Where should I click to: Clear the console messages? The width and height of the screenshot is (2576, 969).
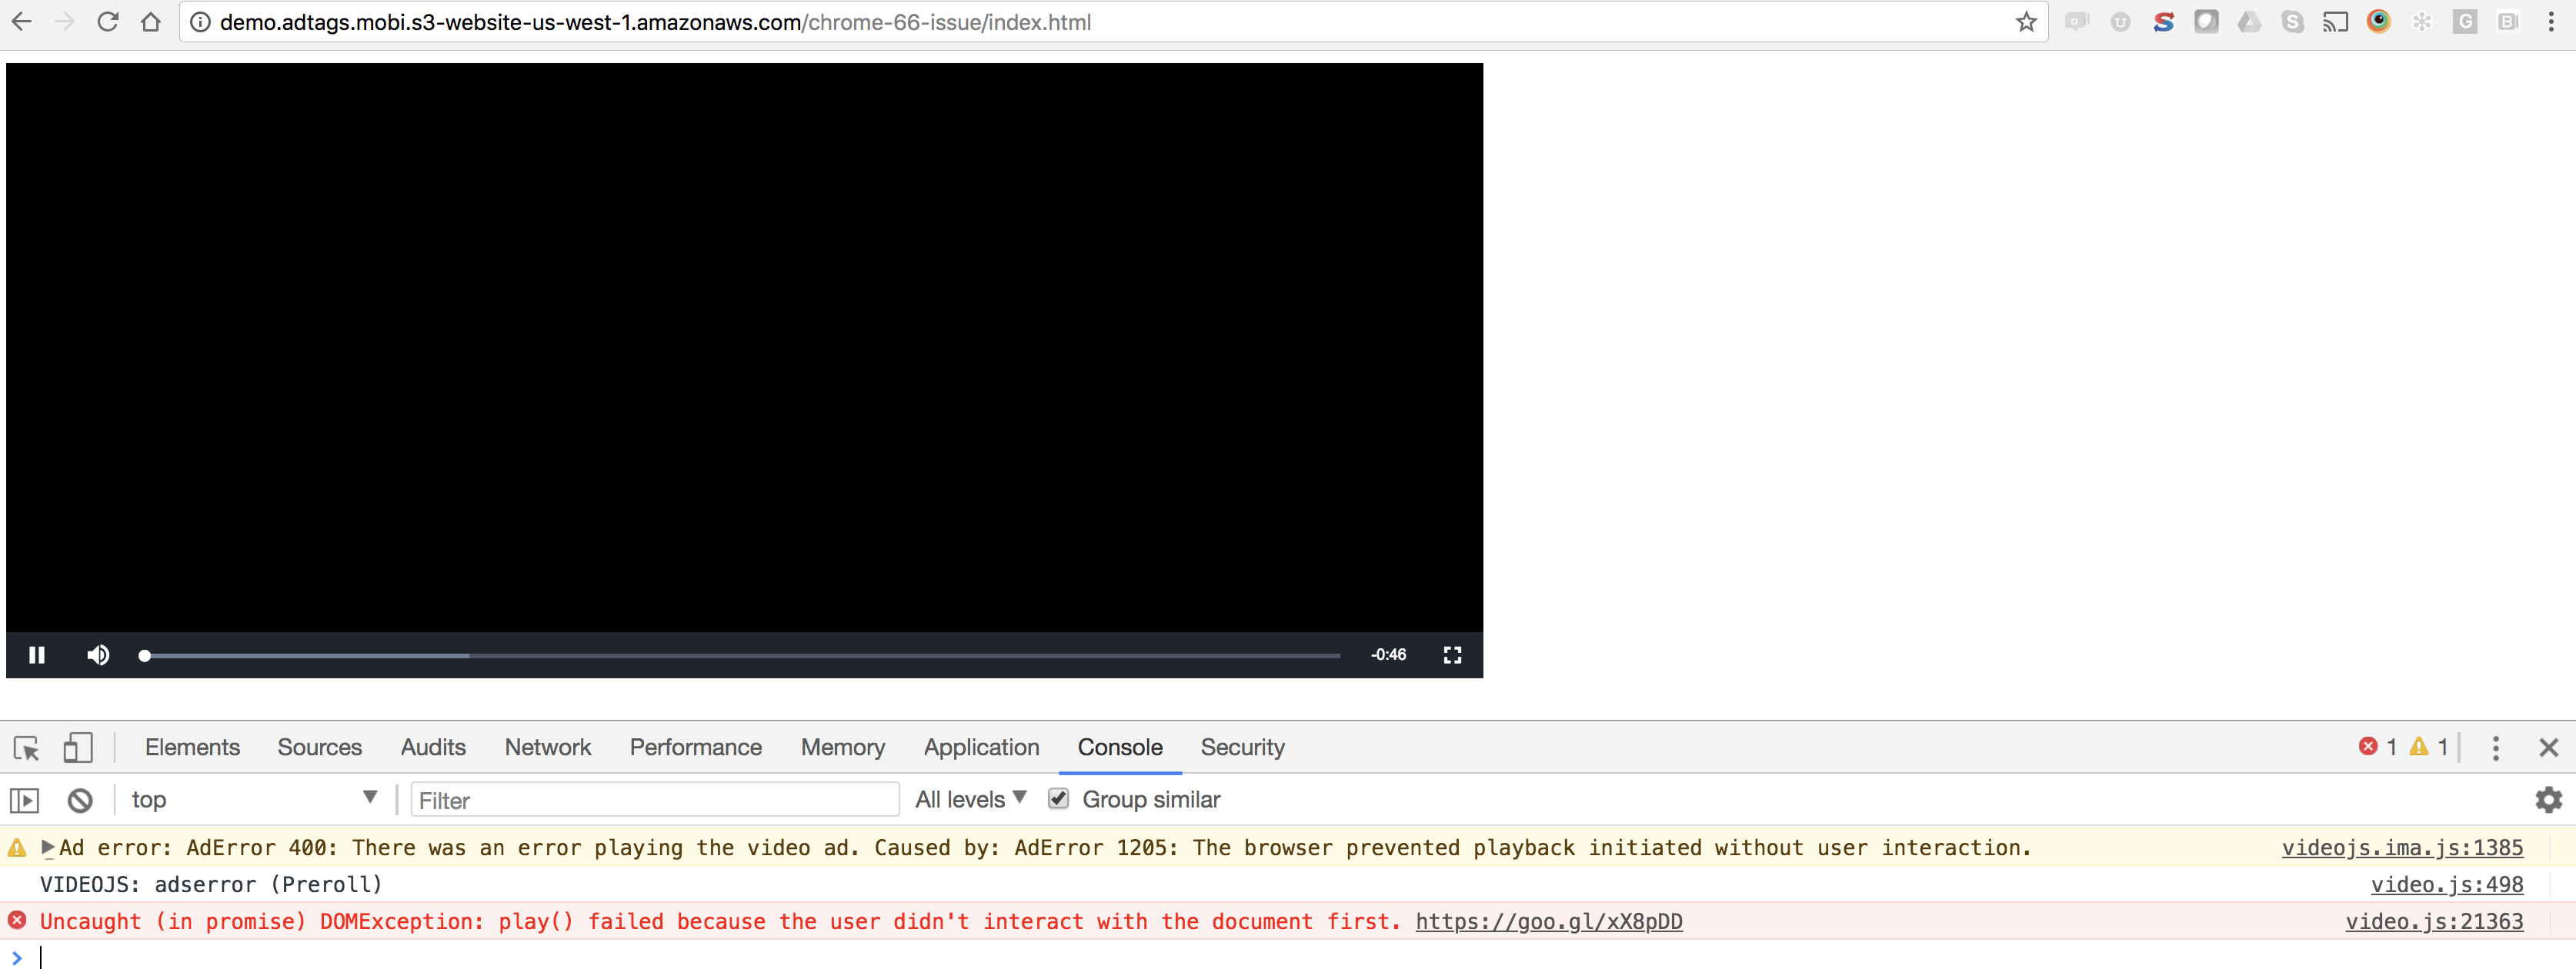(x=79, y=799)
